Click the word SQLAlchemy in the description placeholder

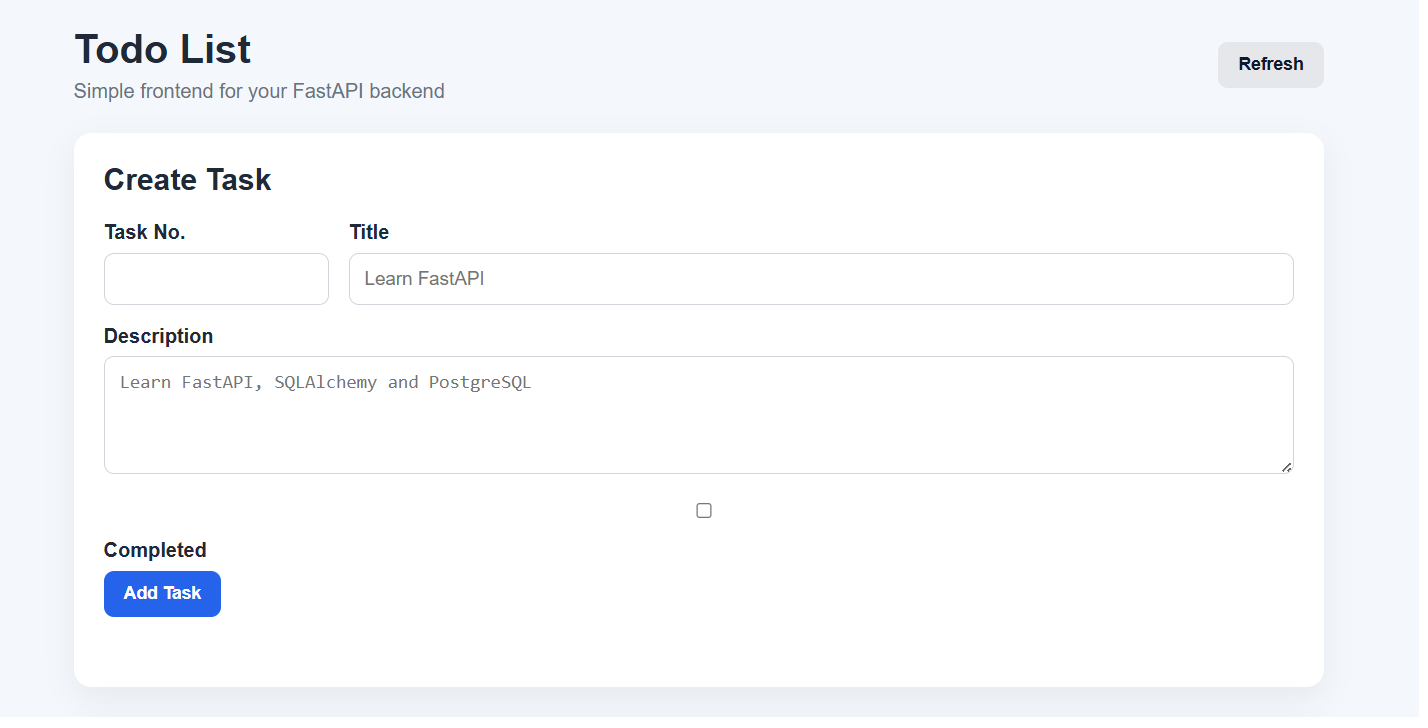tap(326, 382)
